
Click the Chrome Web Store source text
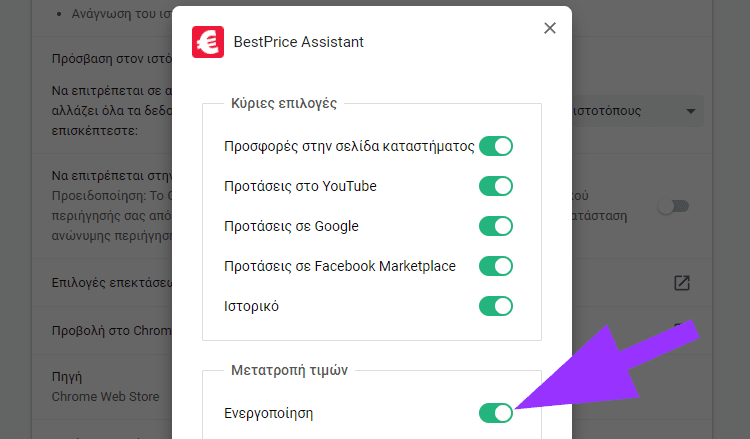pos(105,397)
